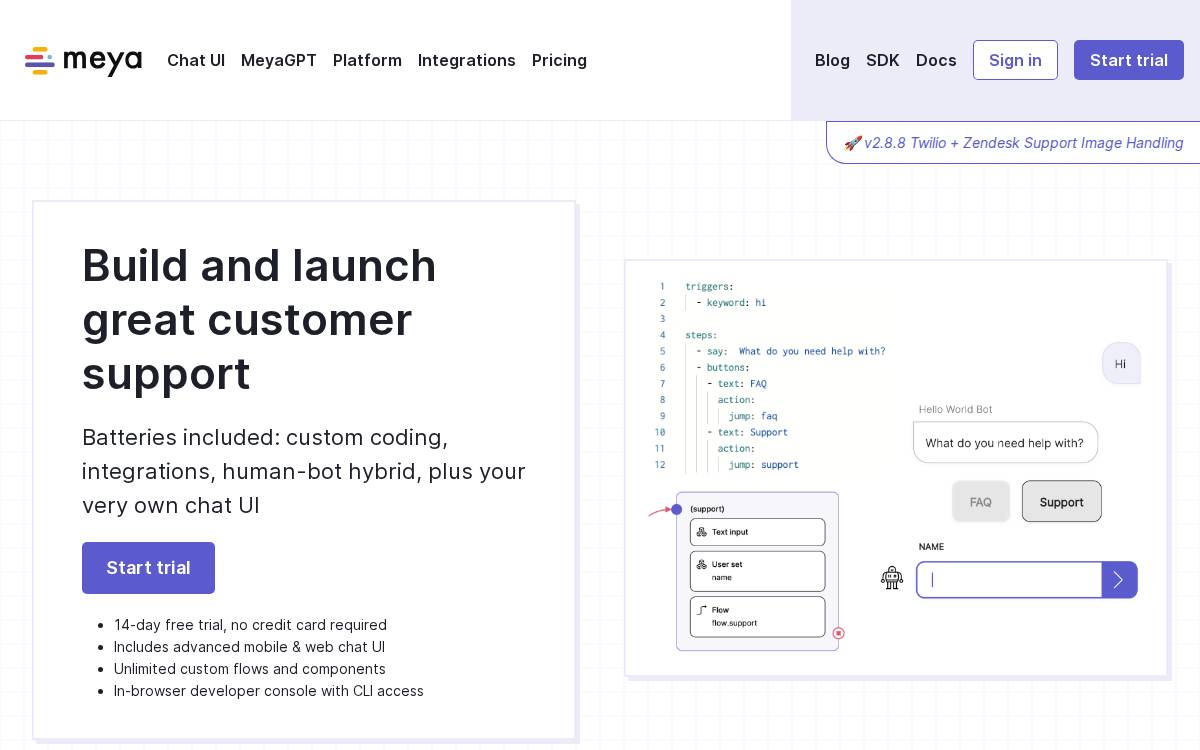
Task: Open the Platform menu
Action: pos(367,60)
